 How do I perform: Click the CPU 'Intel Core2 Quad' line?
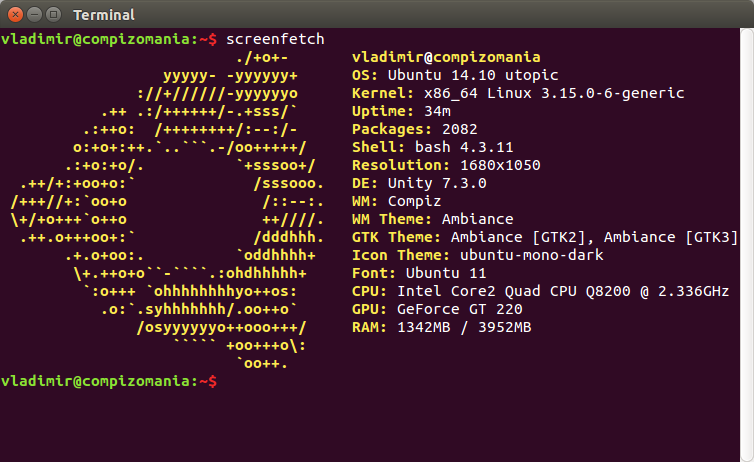[x=540, y=291]
